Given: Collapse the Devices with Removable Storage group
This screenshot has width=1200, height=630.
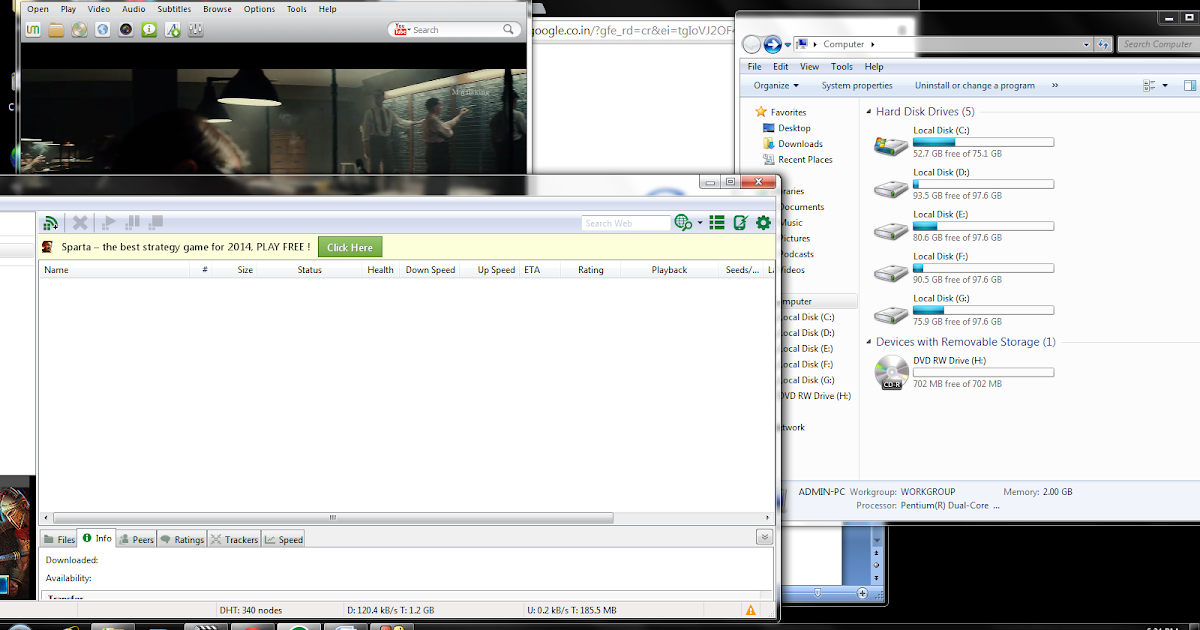Looking at the screenshot, I should point(868,342).
